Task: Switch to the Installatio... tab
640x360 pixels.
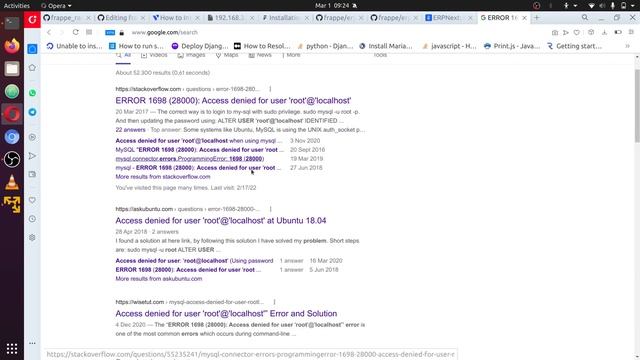Action: [284, 18]
